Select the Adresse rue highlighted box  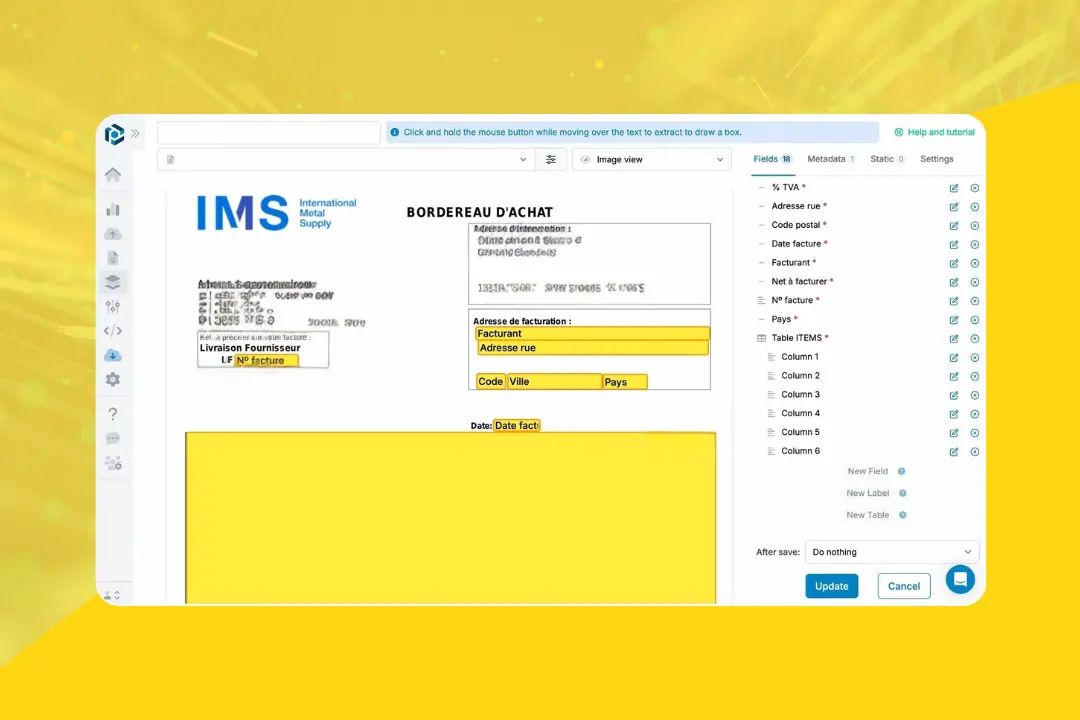592,348
